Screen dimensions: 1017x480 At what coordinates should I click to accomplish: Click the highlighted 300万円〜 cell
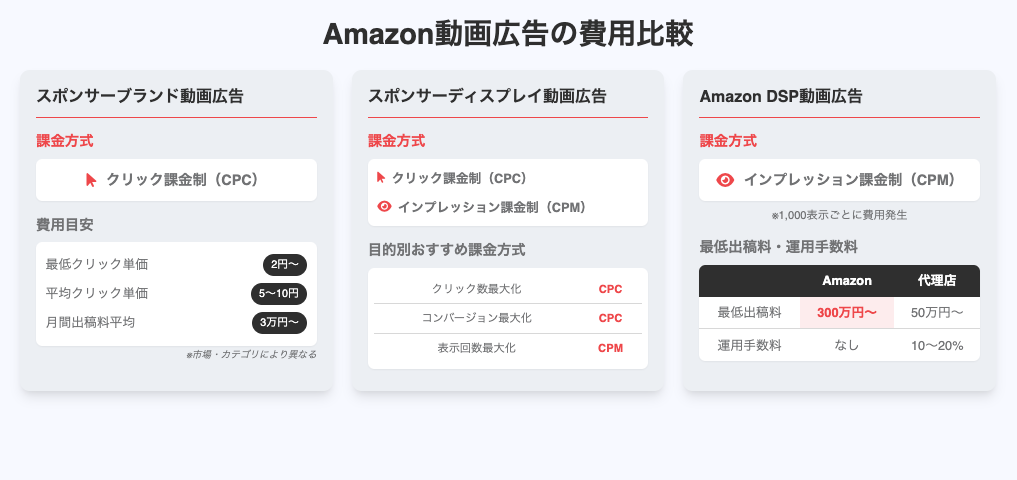[846, 313]
